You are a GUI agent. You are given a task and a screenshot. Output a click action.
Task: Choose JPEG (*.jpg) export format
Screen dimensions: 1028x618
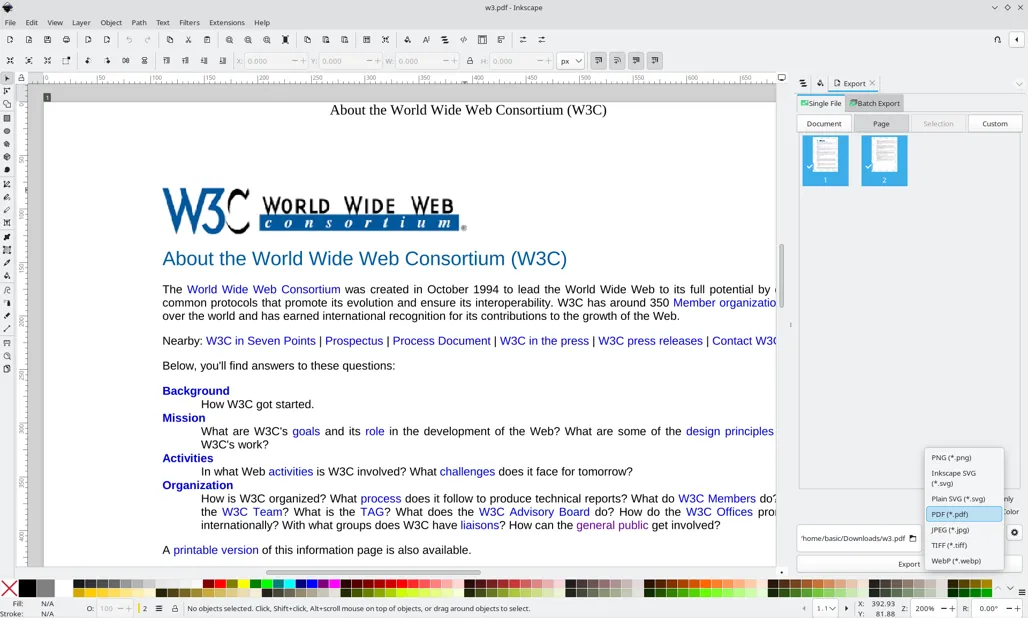[x=950, y=530]
